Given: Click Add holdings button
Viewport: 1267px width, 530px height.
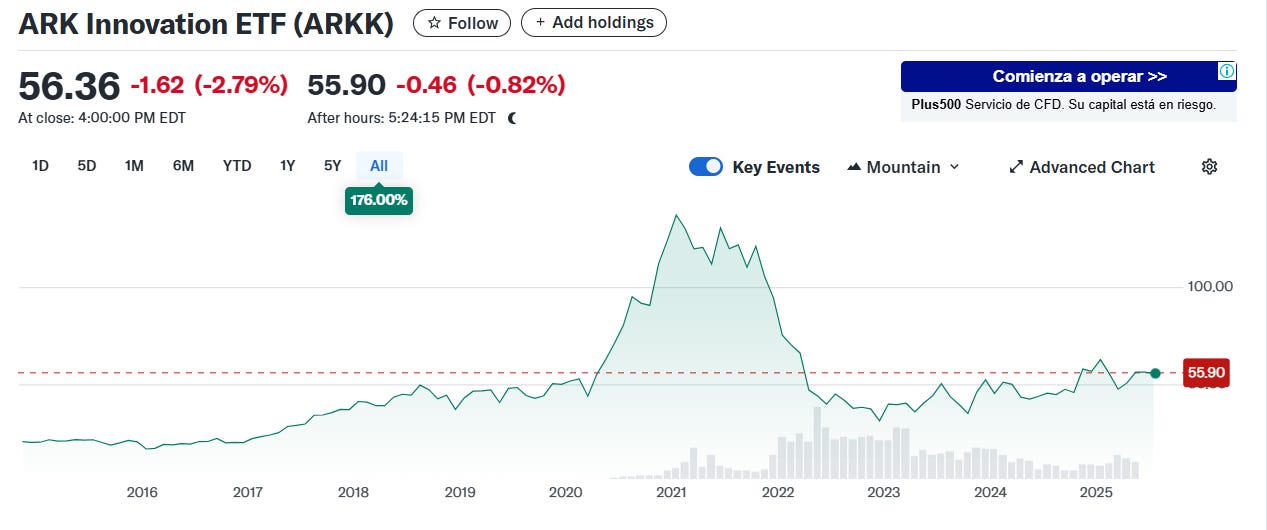Looking at the screenshot, I should click(594, 22).
